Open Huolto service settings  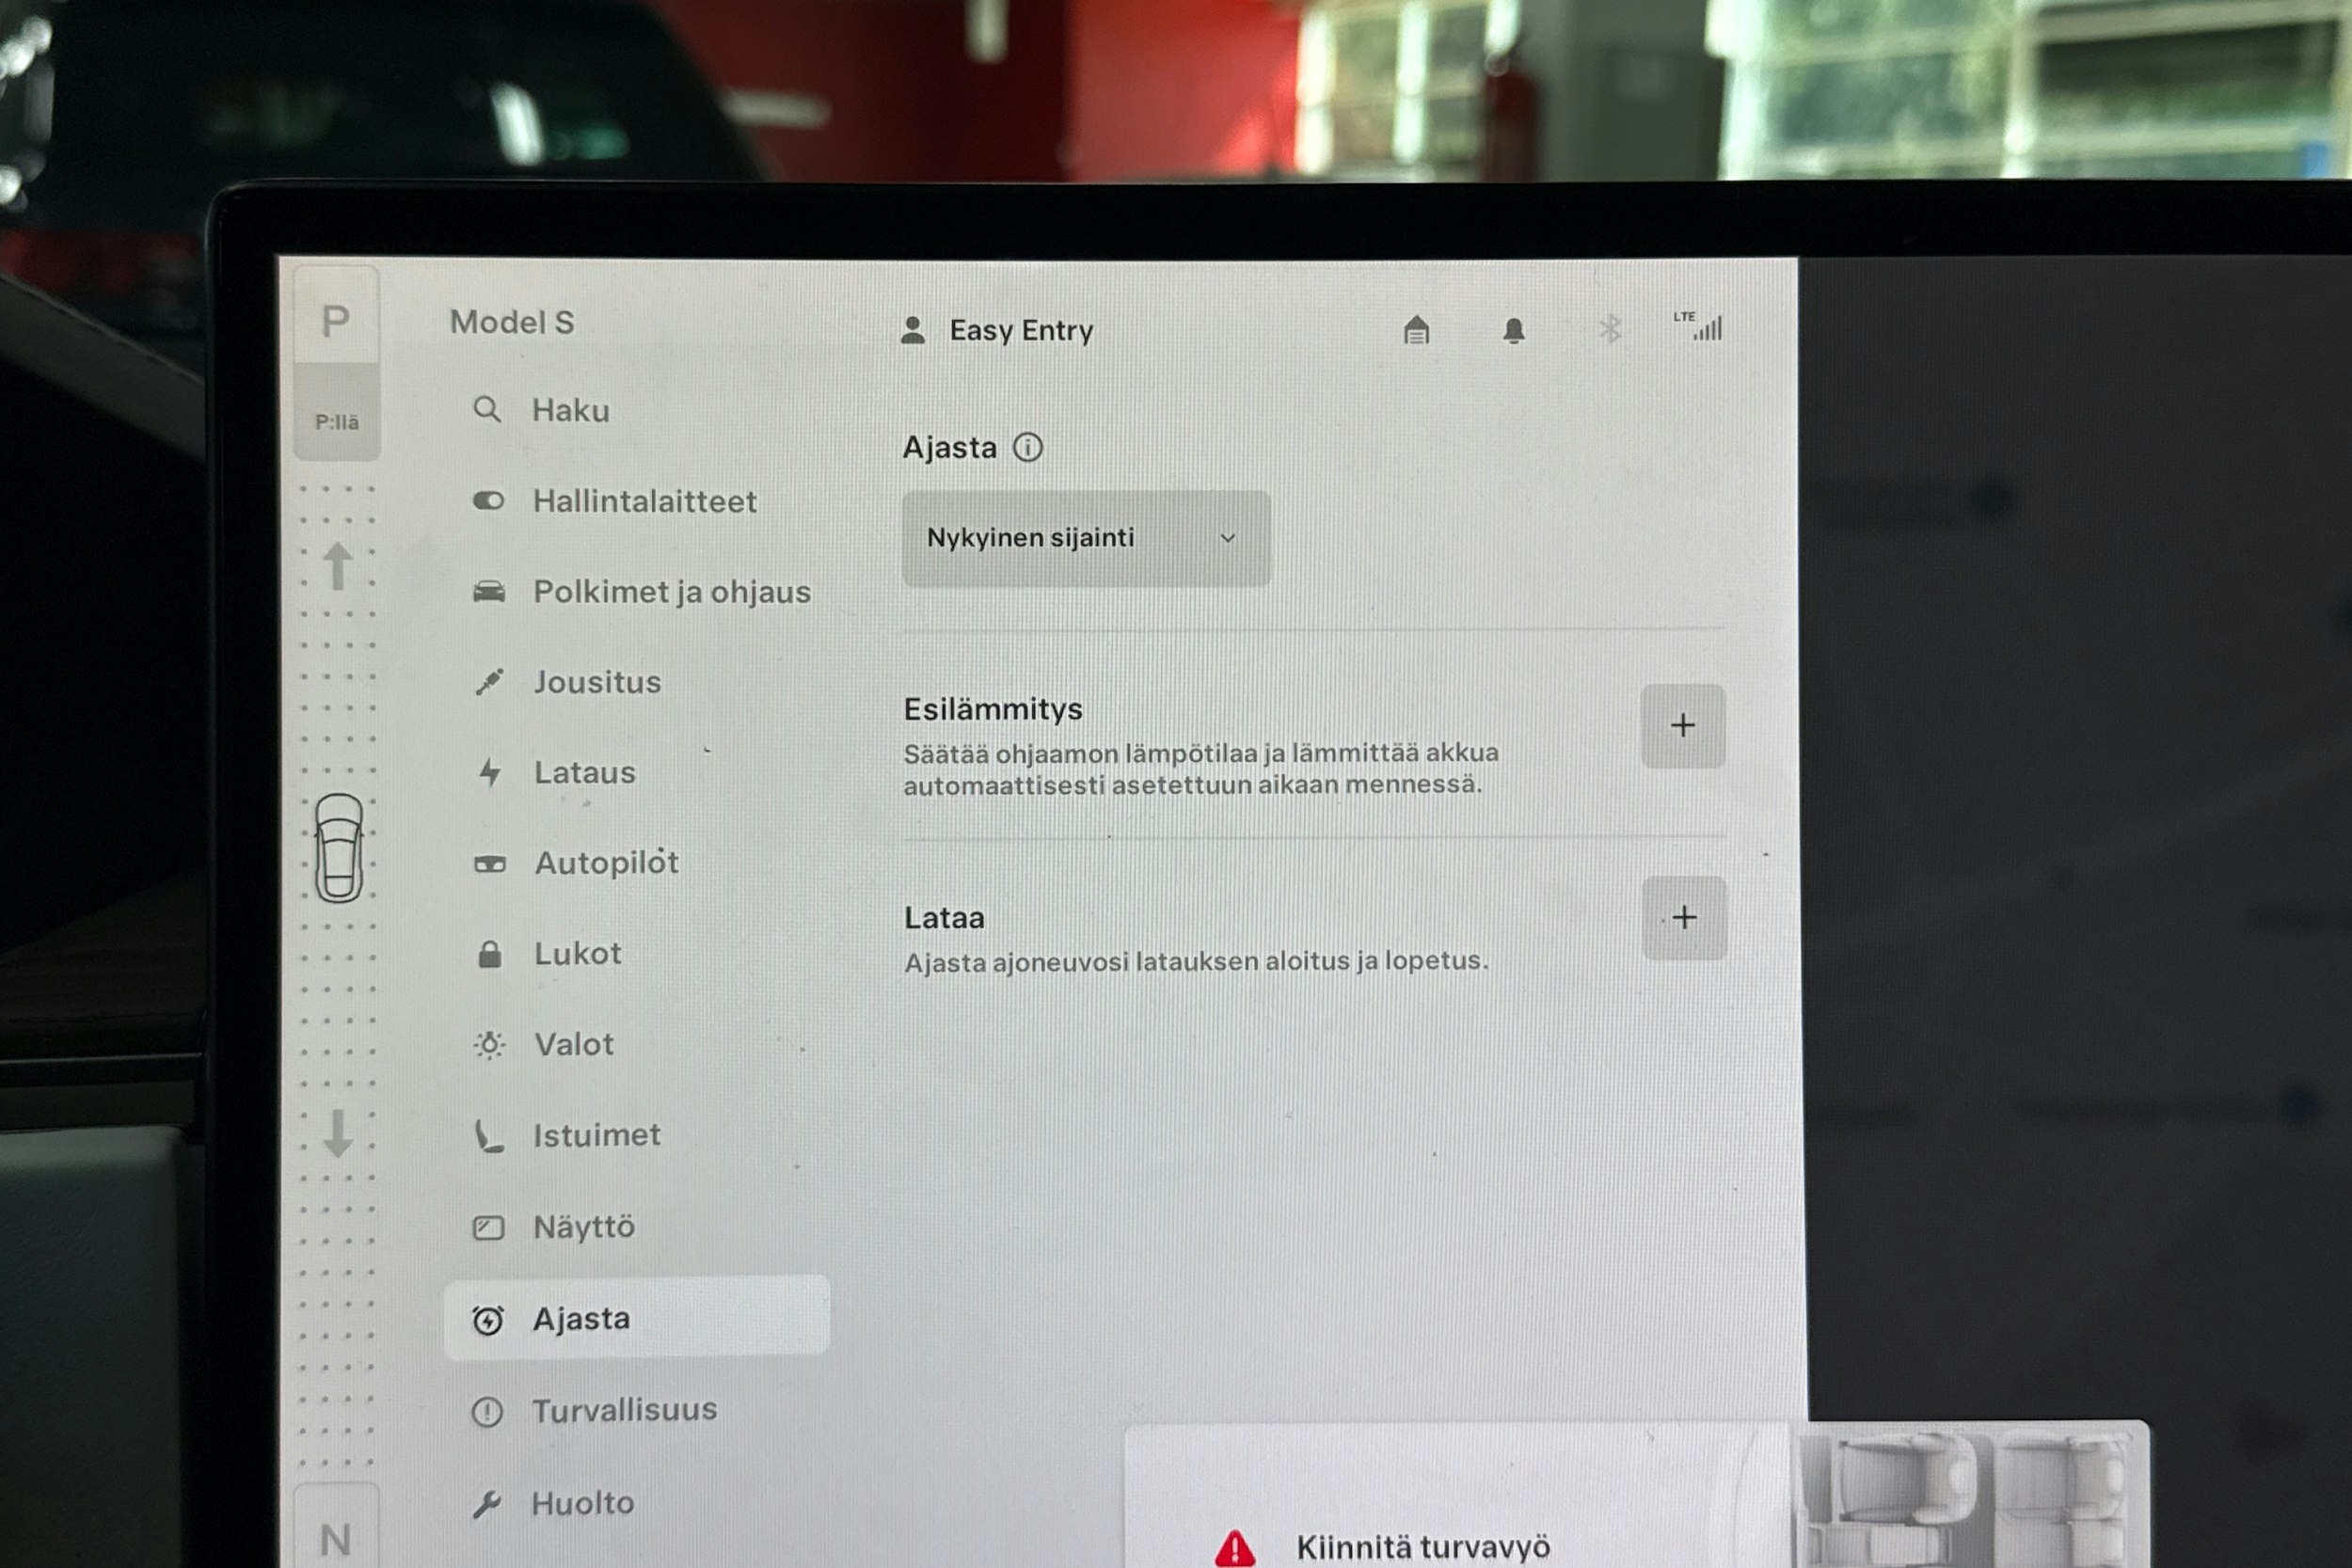(x=637, y=1504)
